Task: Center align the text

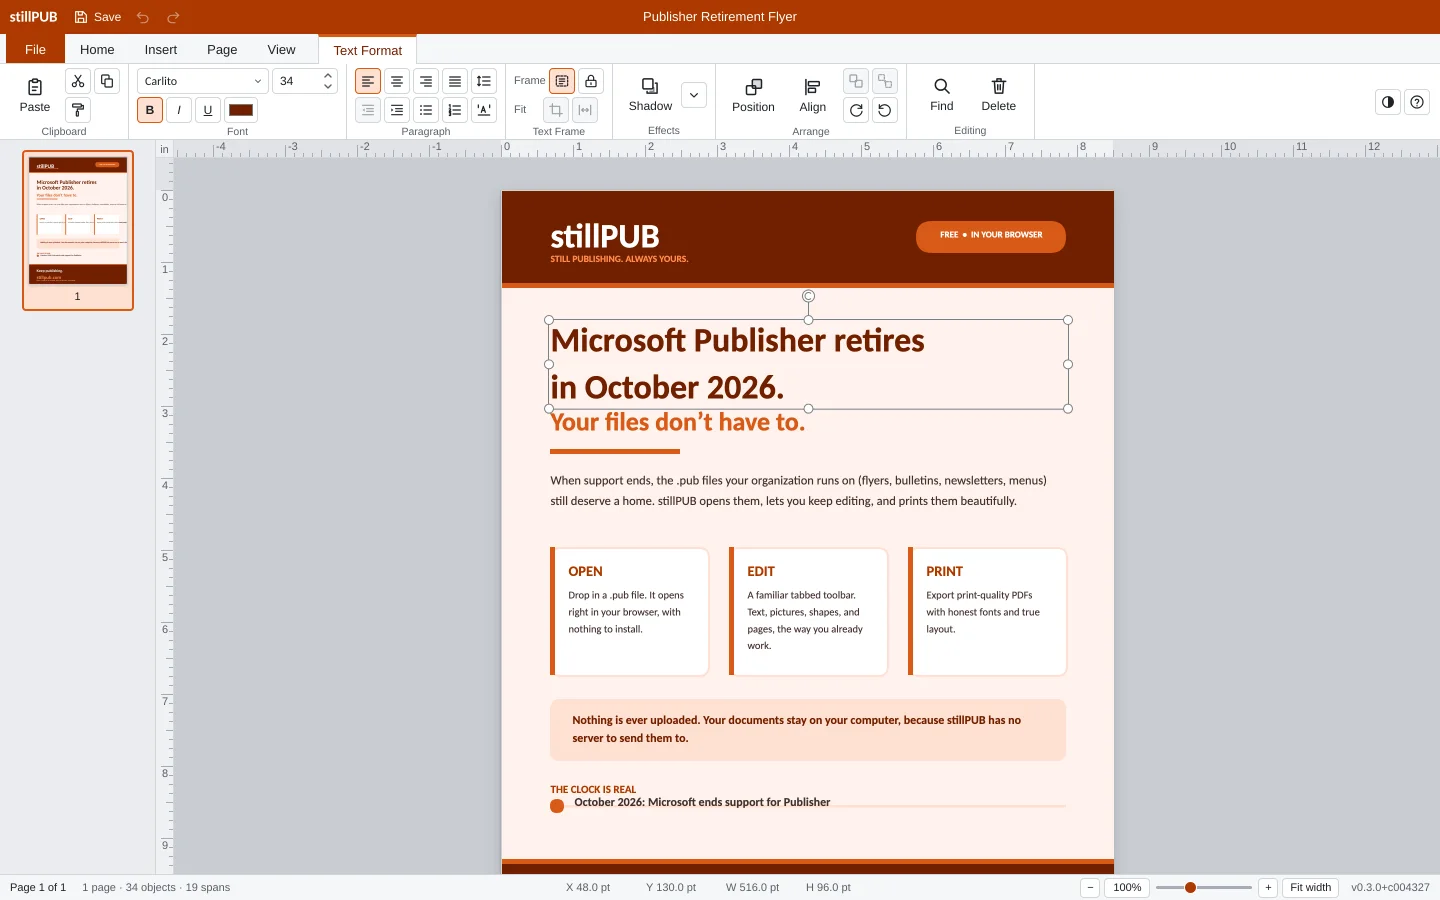Action: coord(397,81)
